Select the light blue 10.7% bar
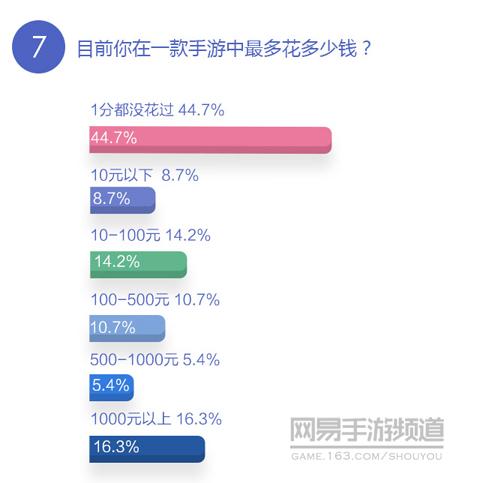This screenshot has height=483, width=480. [x=127, y=328]
